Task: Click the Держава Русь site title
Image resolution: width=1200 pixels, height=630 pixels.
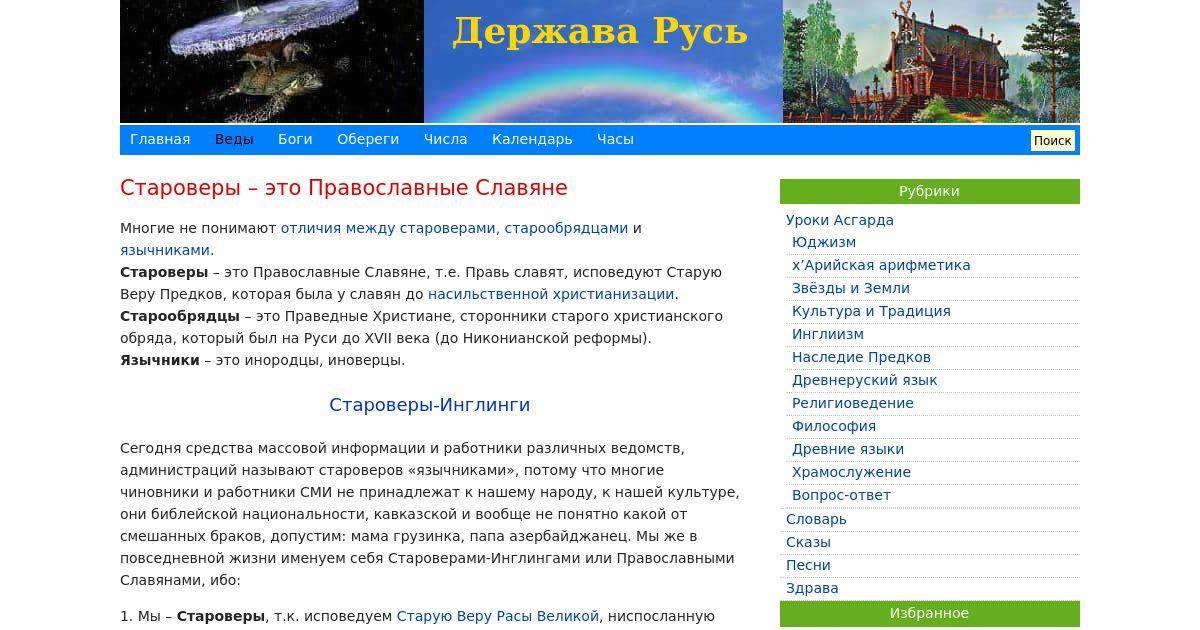Action: point(600,31)
